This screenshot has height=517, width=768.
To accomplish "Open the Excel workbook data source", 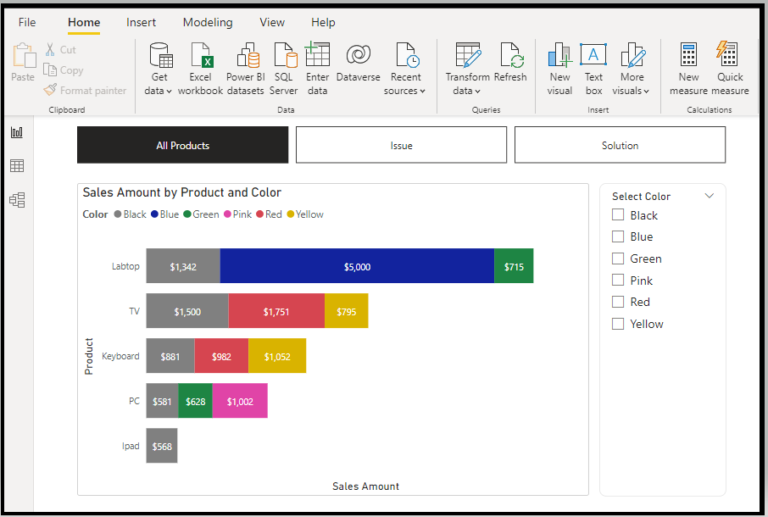I will click(200, 69).
